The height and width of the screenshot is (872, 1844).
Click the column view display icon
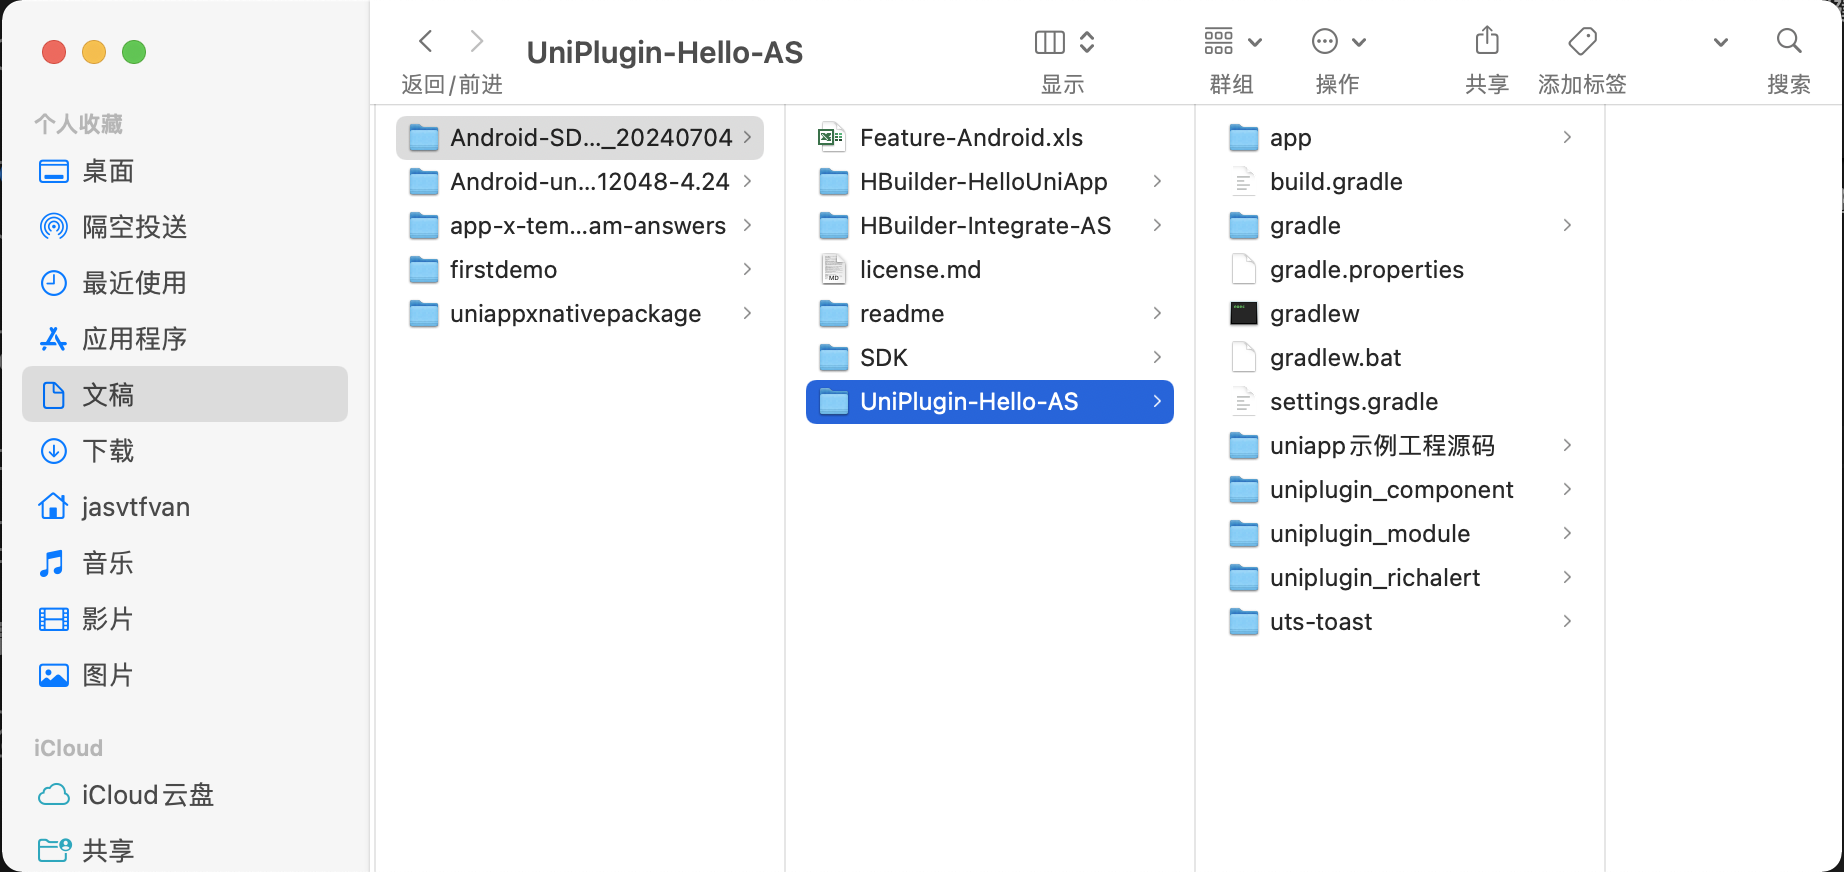[x=1050, y=42]
